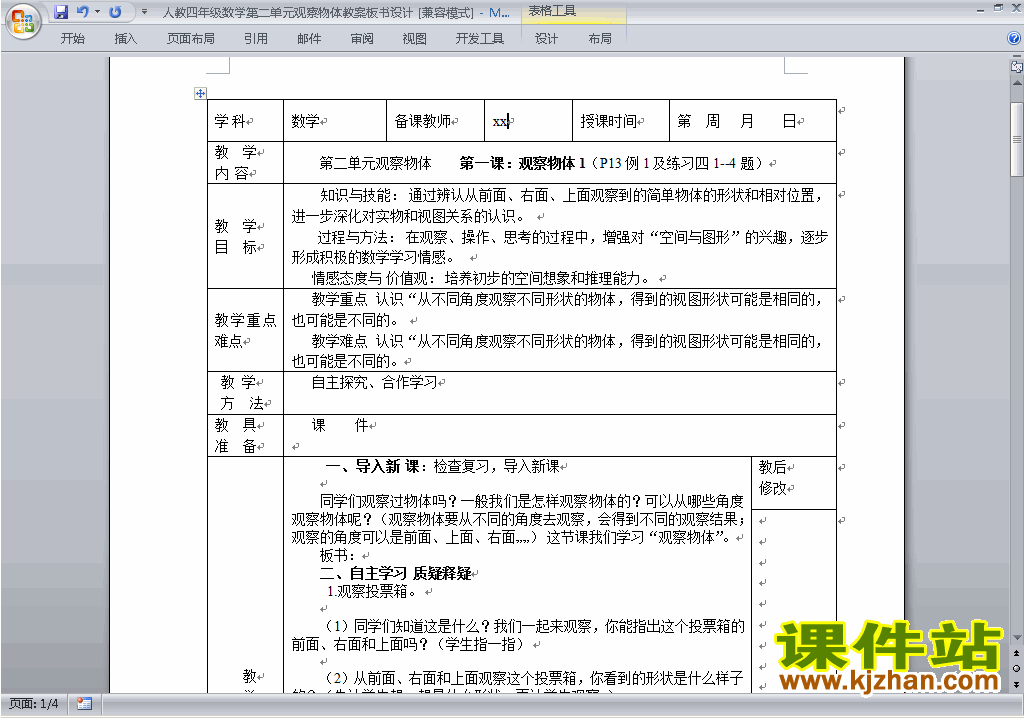Toggle the ruler button above the scrollbar

1016,67
